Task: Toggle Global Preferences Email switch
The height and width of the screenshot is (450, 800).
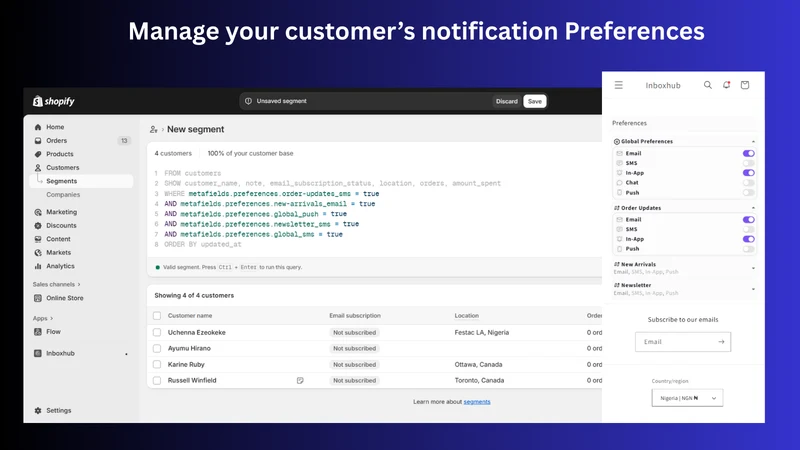Action: coord(748,153)
